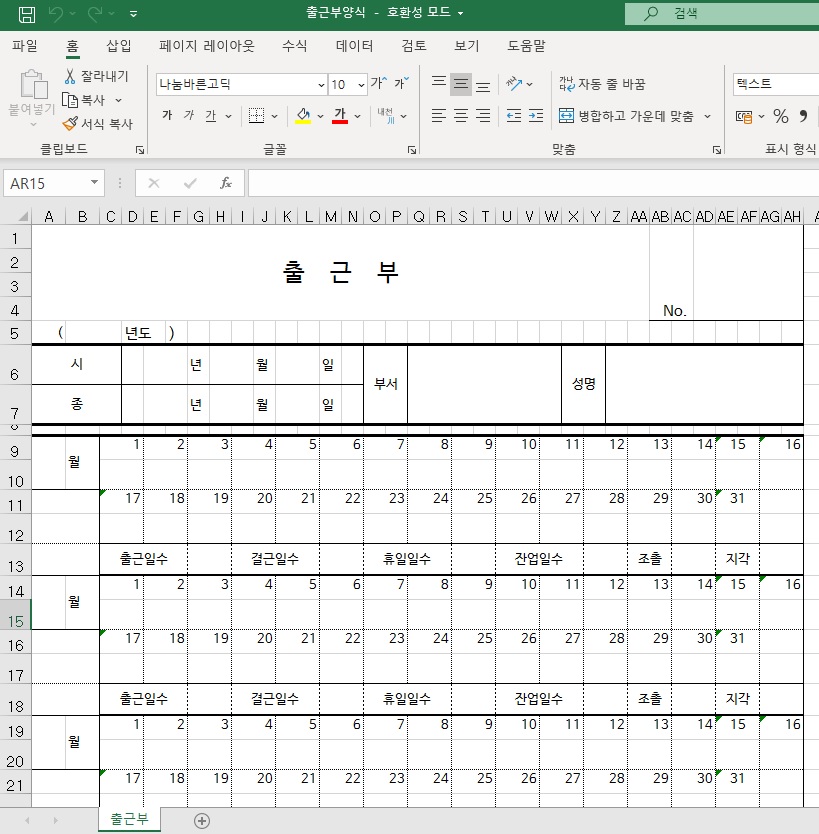Screen dimensions: 819x834
Task: Switch to the 검토 tab
Action: [x=414, y=46]
